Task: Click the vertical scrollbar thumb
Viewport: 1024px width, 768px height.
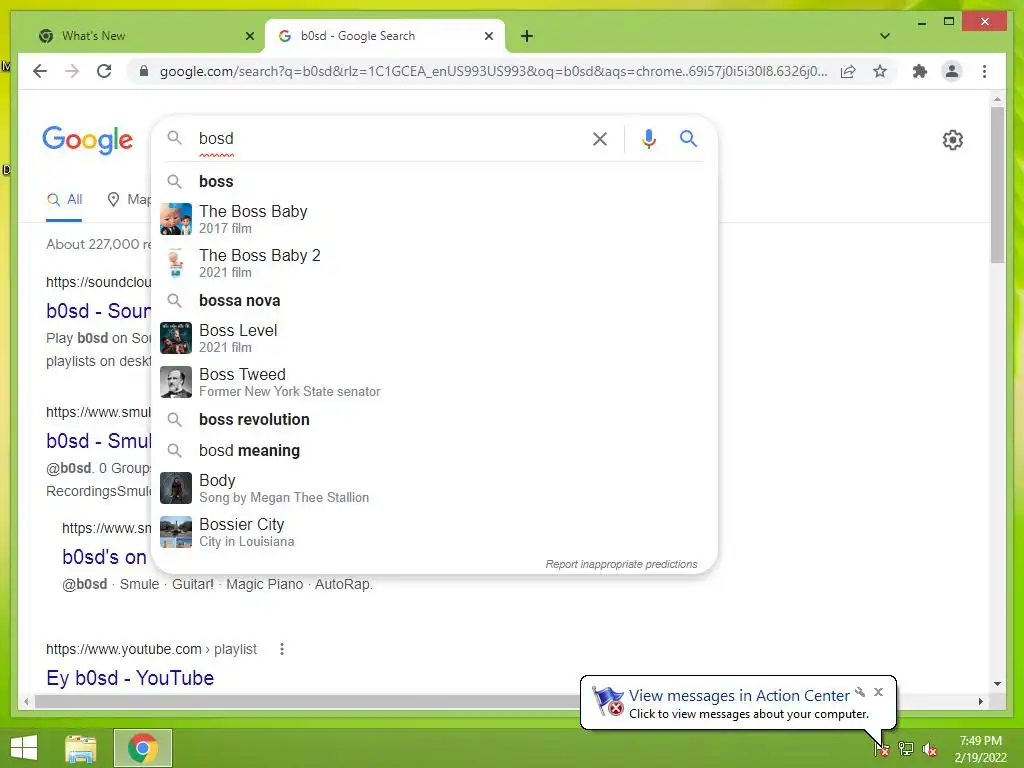Action: [x=997, y=185]
